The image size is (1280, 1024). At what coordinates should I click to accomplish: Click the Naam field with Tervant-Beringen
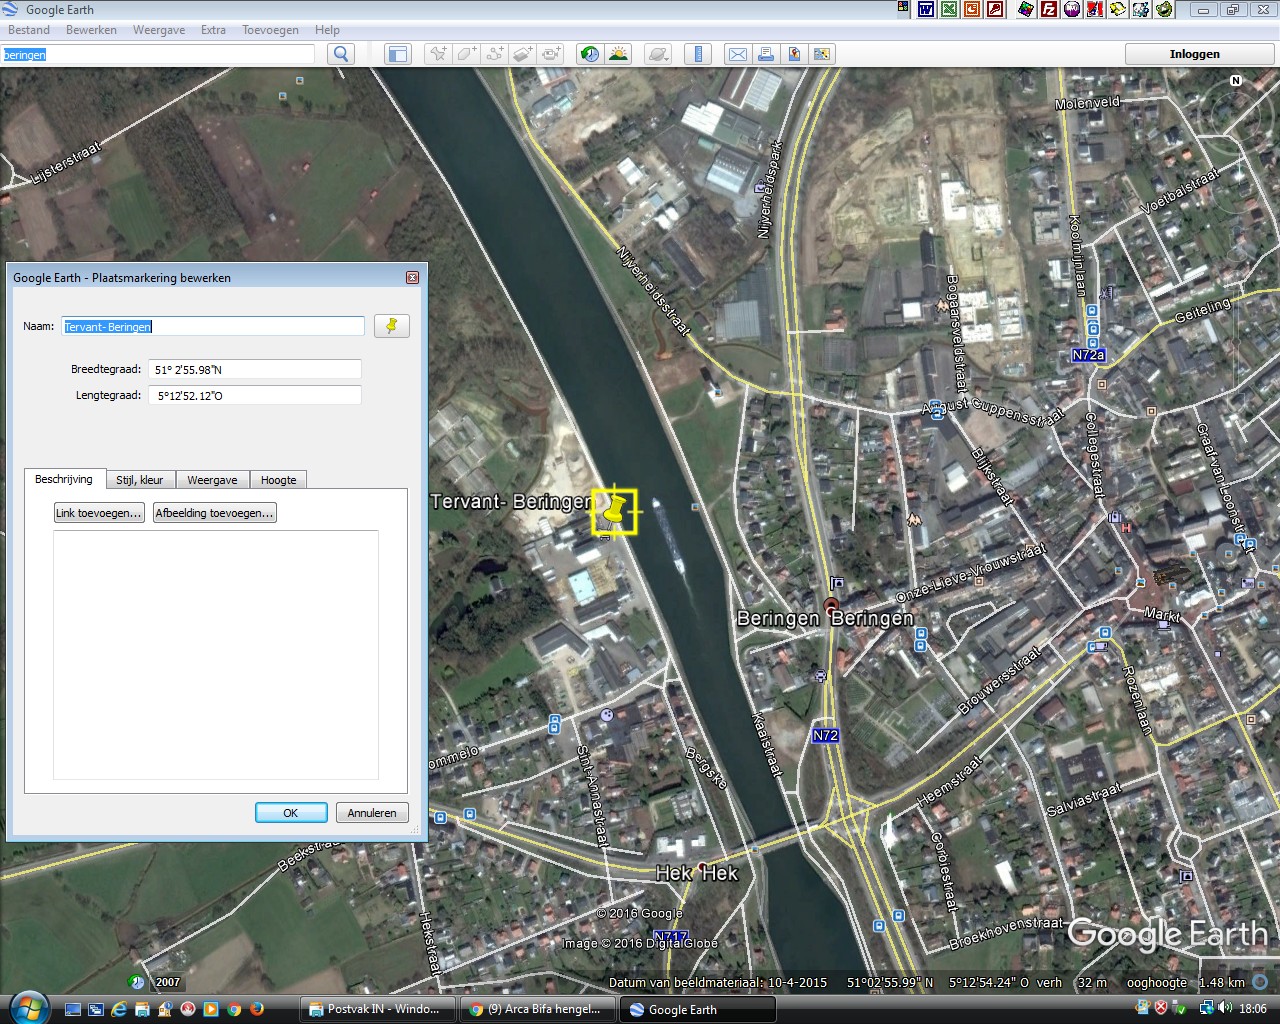[x=213, y=326]
